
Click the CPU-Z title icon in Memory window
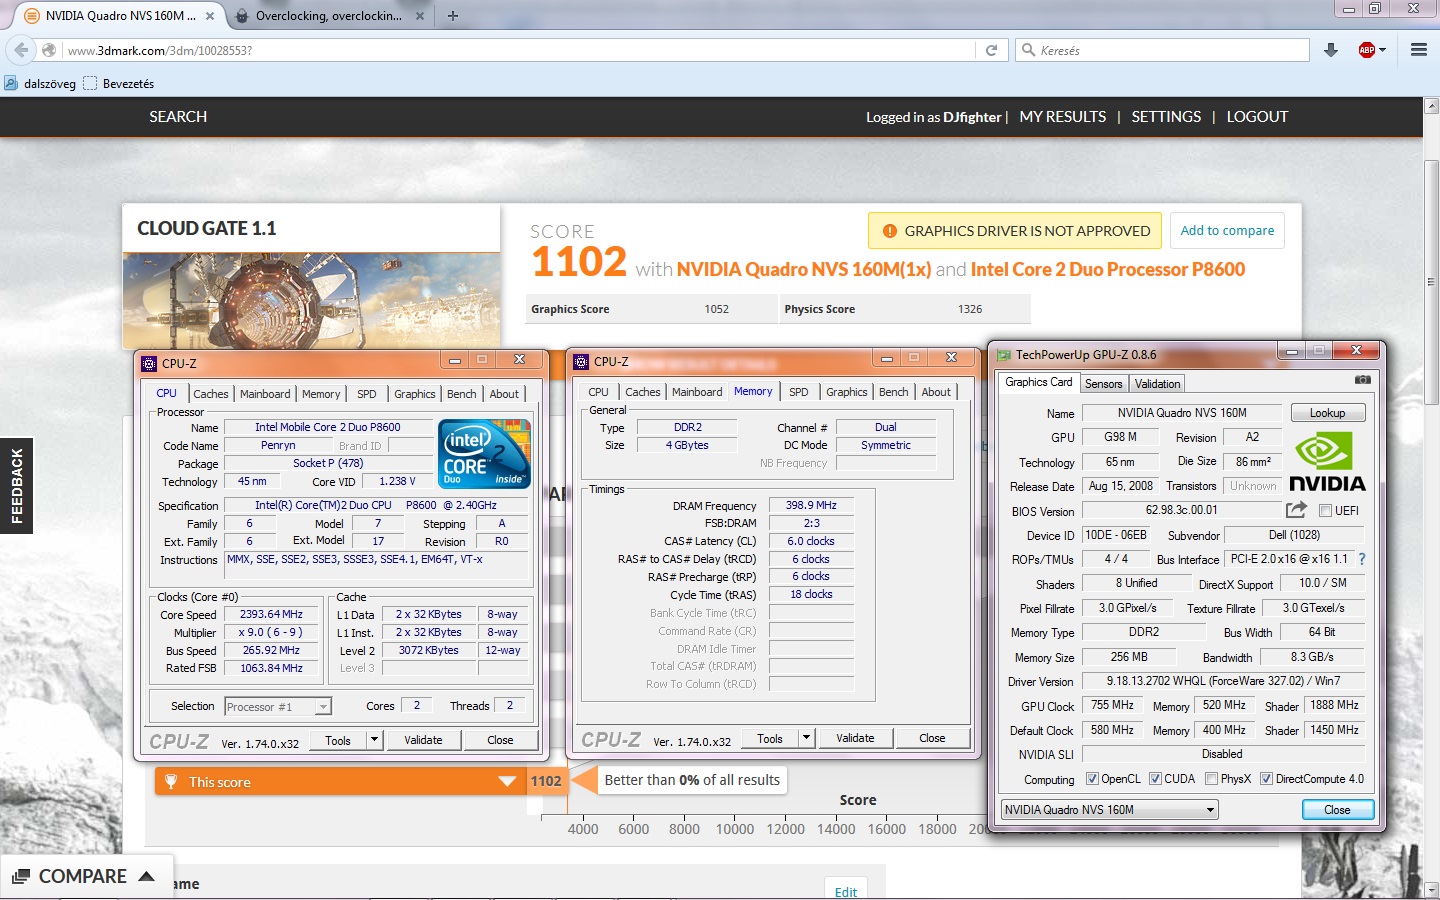point(581,361)
